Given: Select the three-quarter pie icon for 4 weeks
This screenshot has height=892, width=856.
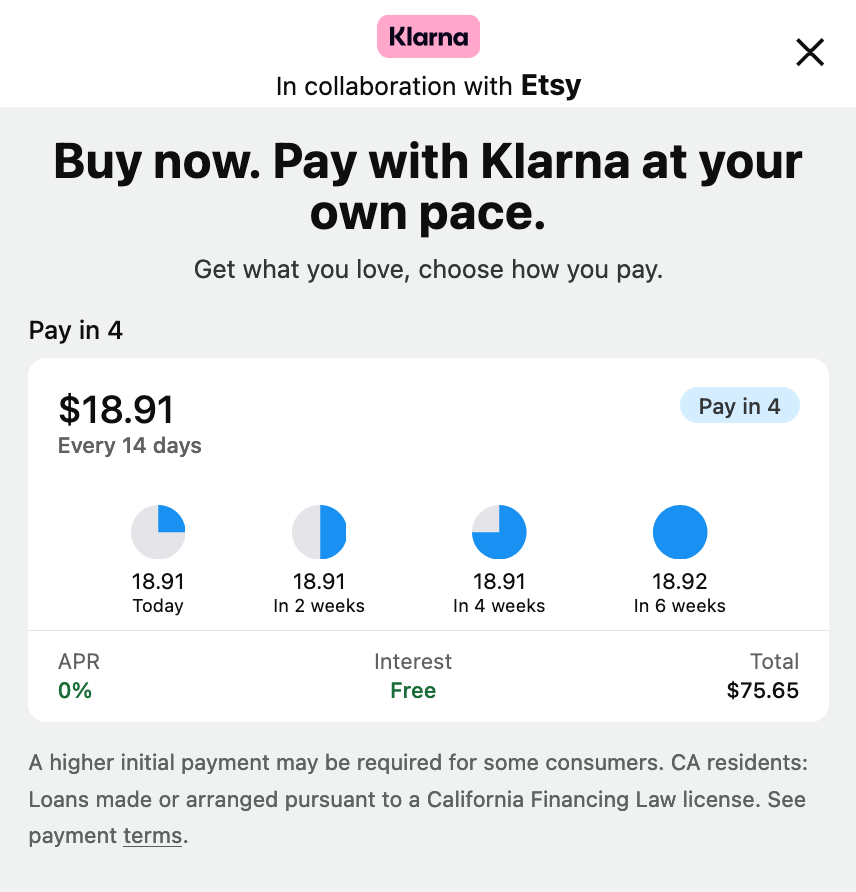Looking at the screenshot, I should coord(499,531).
